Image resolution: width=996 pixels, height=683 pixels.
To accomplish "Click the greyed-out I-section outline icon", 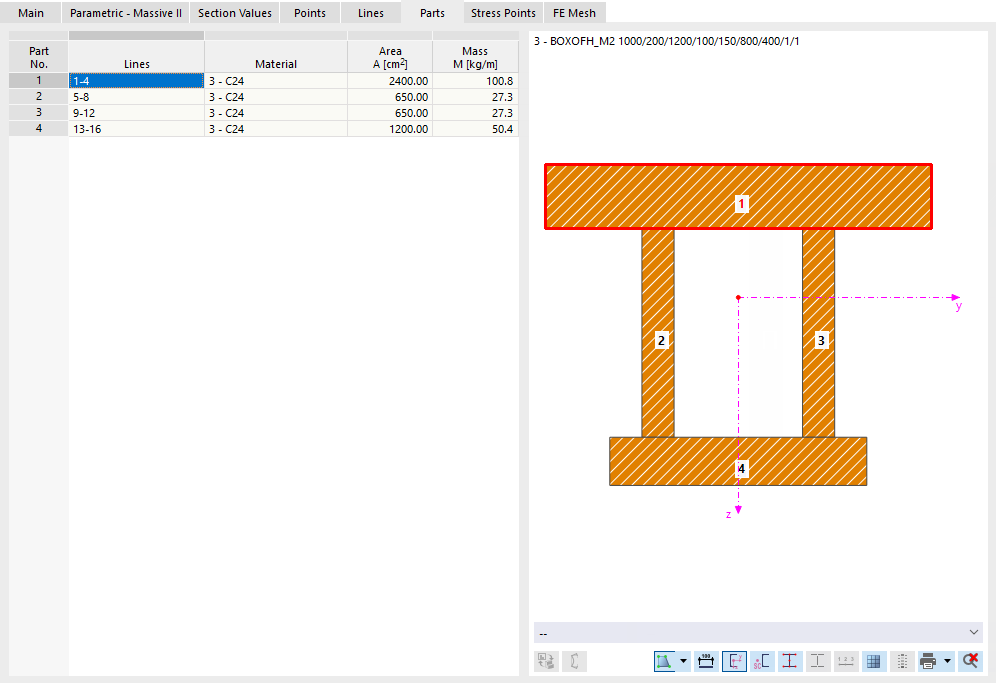I will point(818,661).
